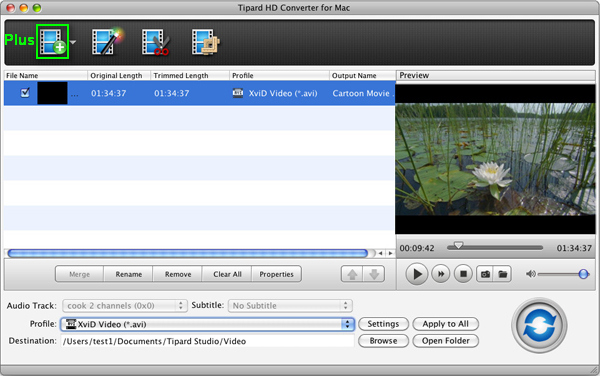Image resolution: width=600 pixels, height=376 pixels.
Task: Click the horizontal file list scrollbar
Action: click(188, 253)
